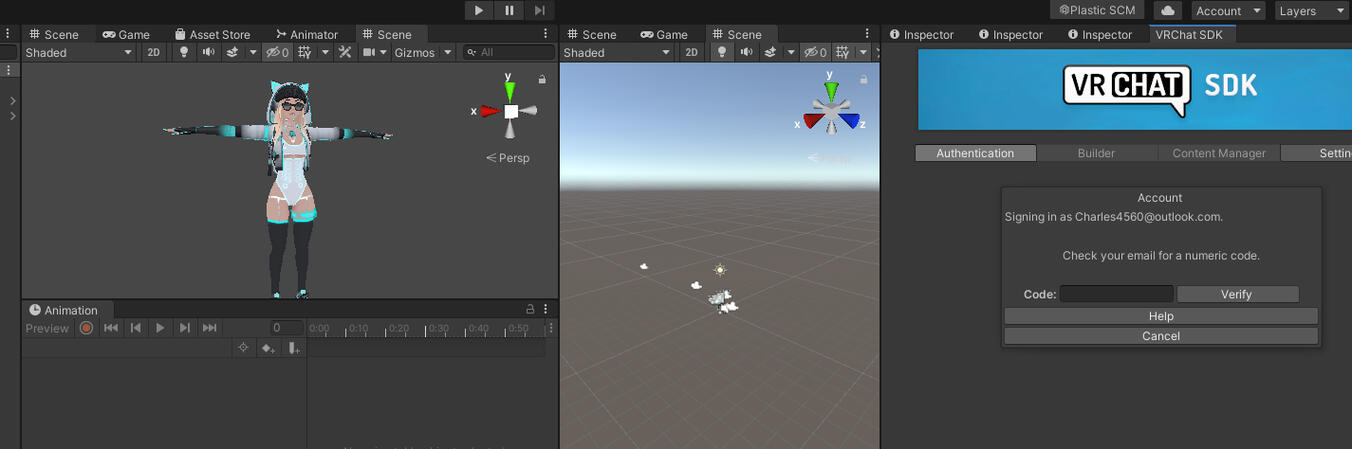Open the Content Manager tab

pyautogui.click(x=1219, y=153)
